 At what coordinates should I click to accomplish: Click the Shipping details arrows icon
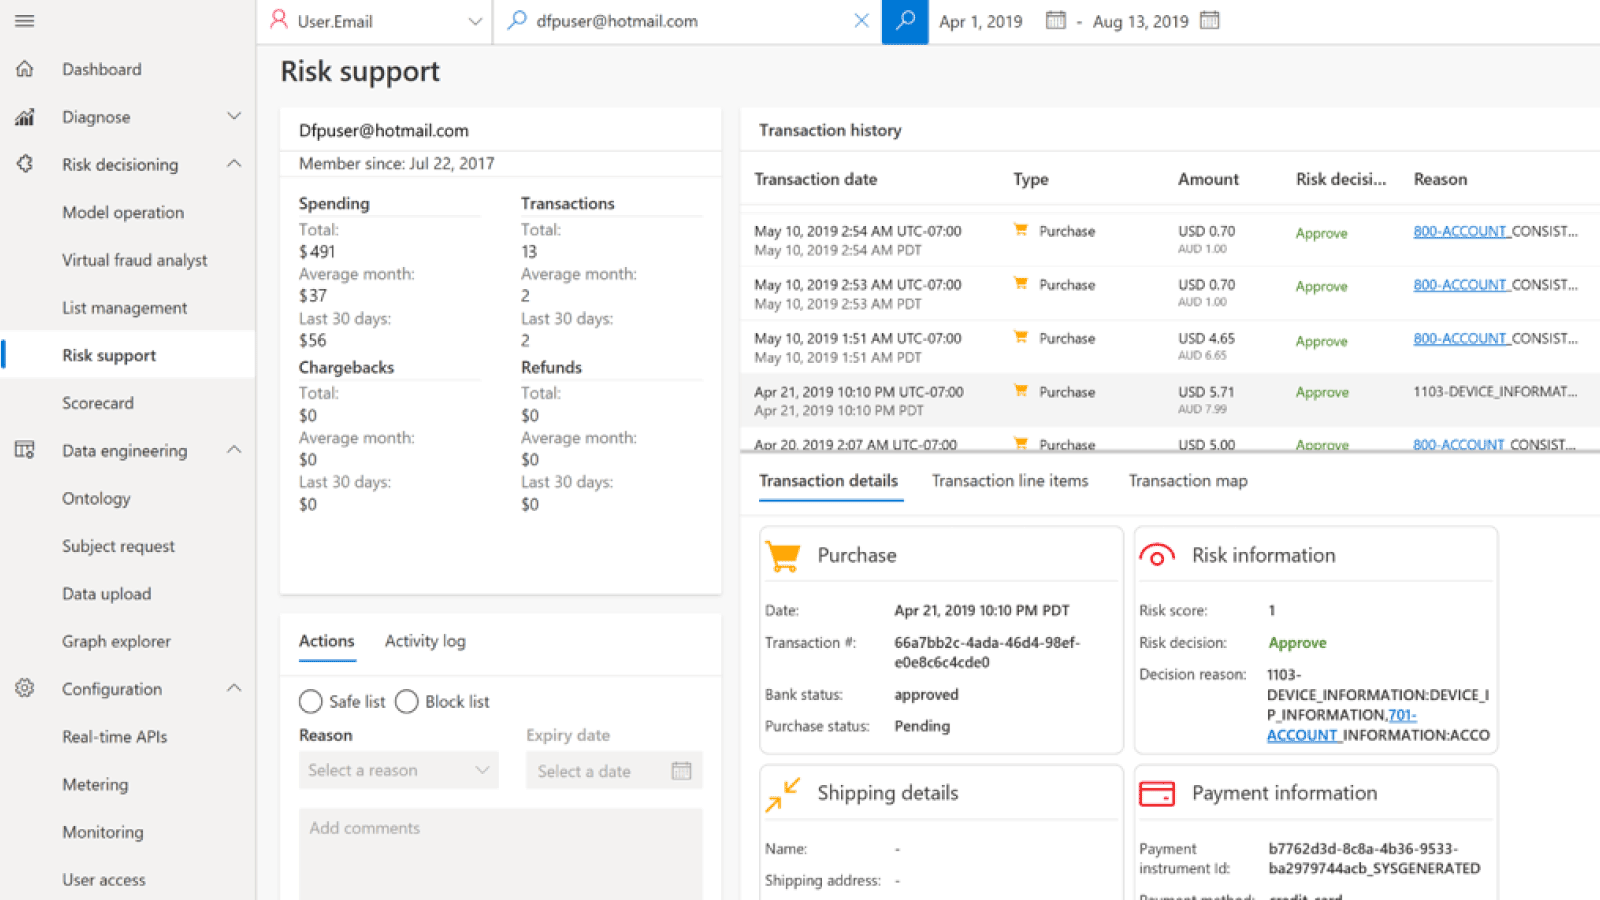click(x=783, y=794)
